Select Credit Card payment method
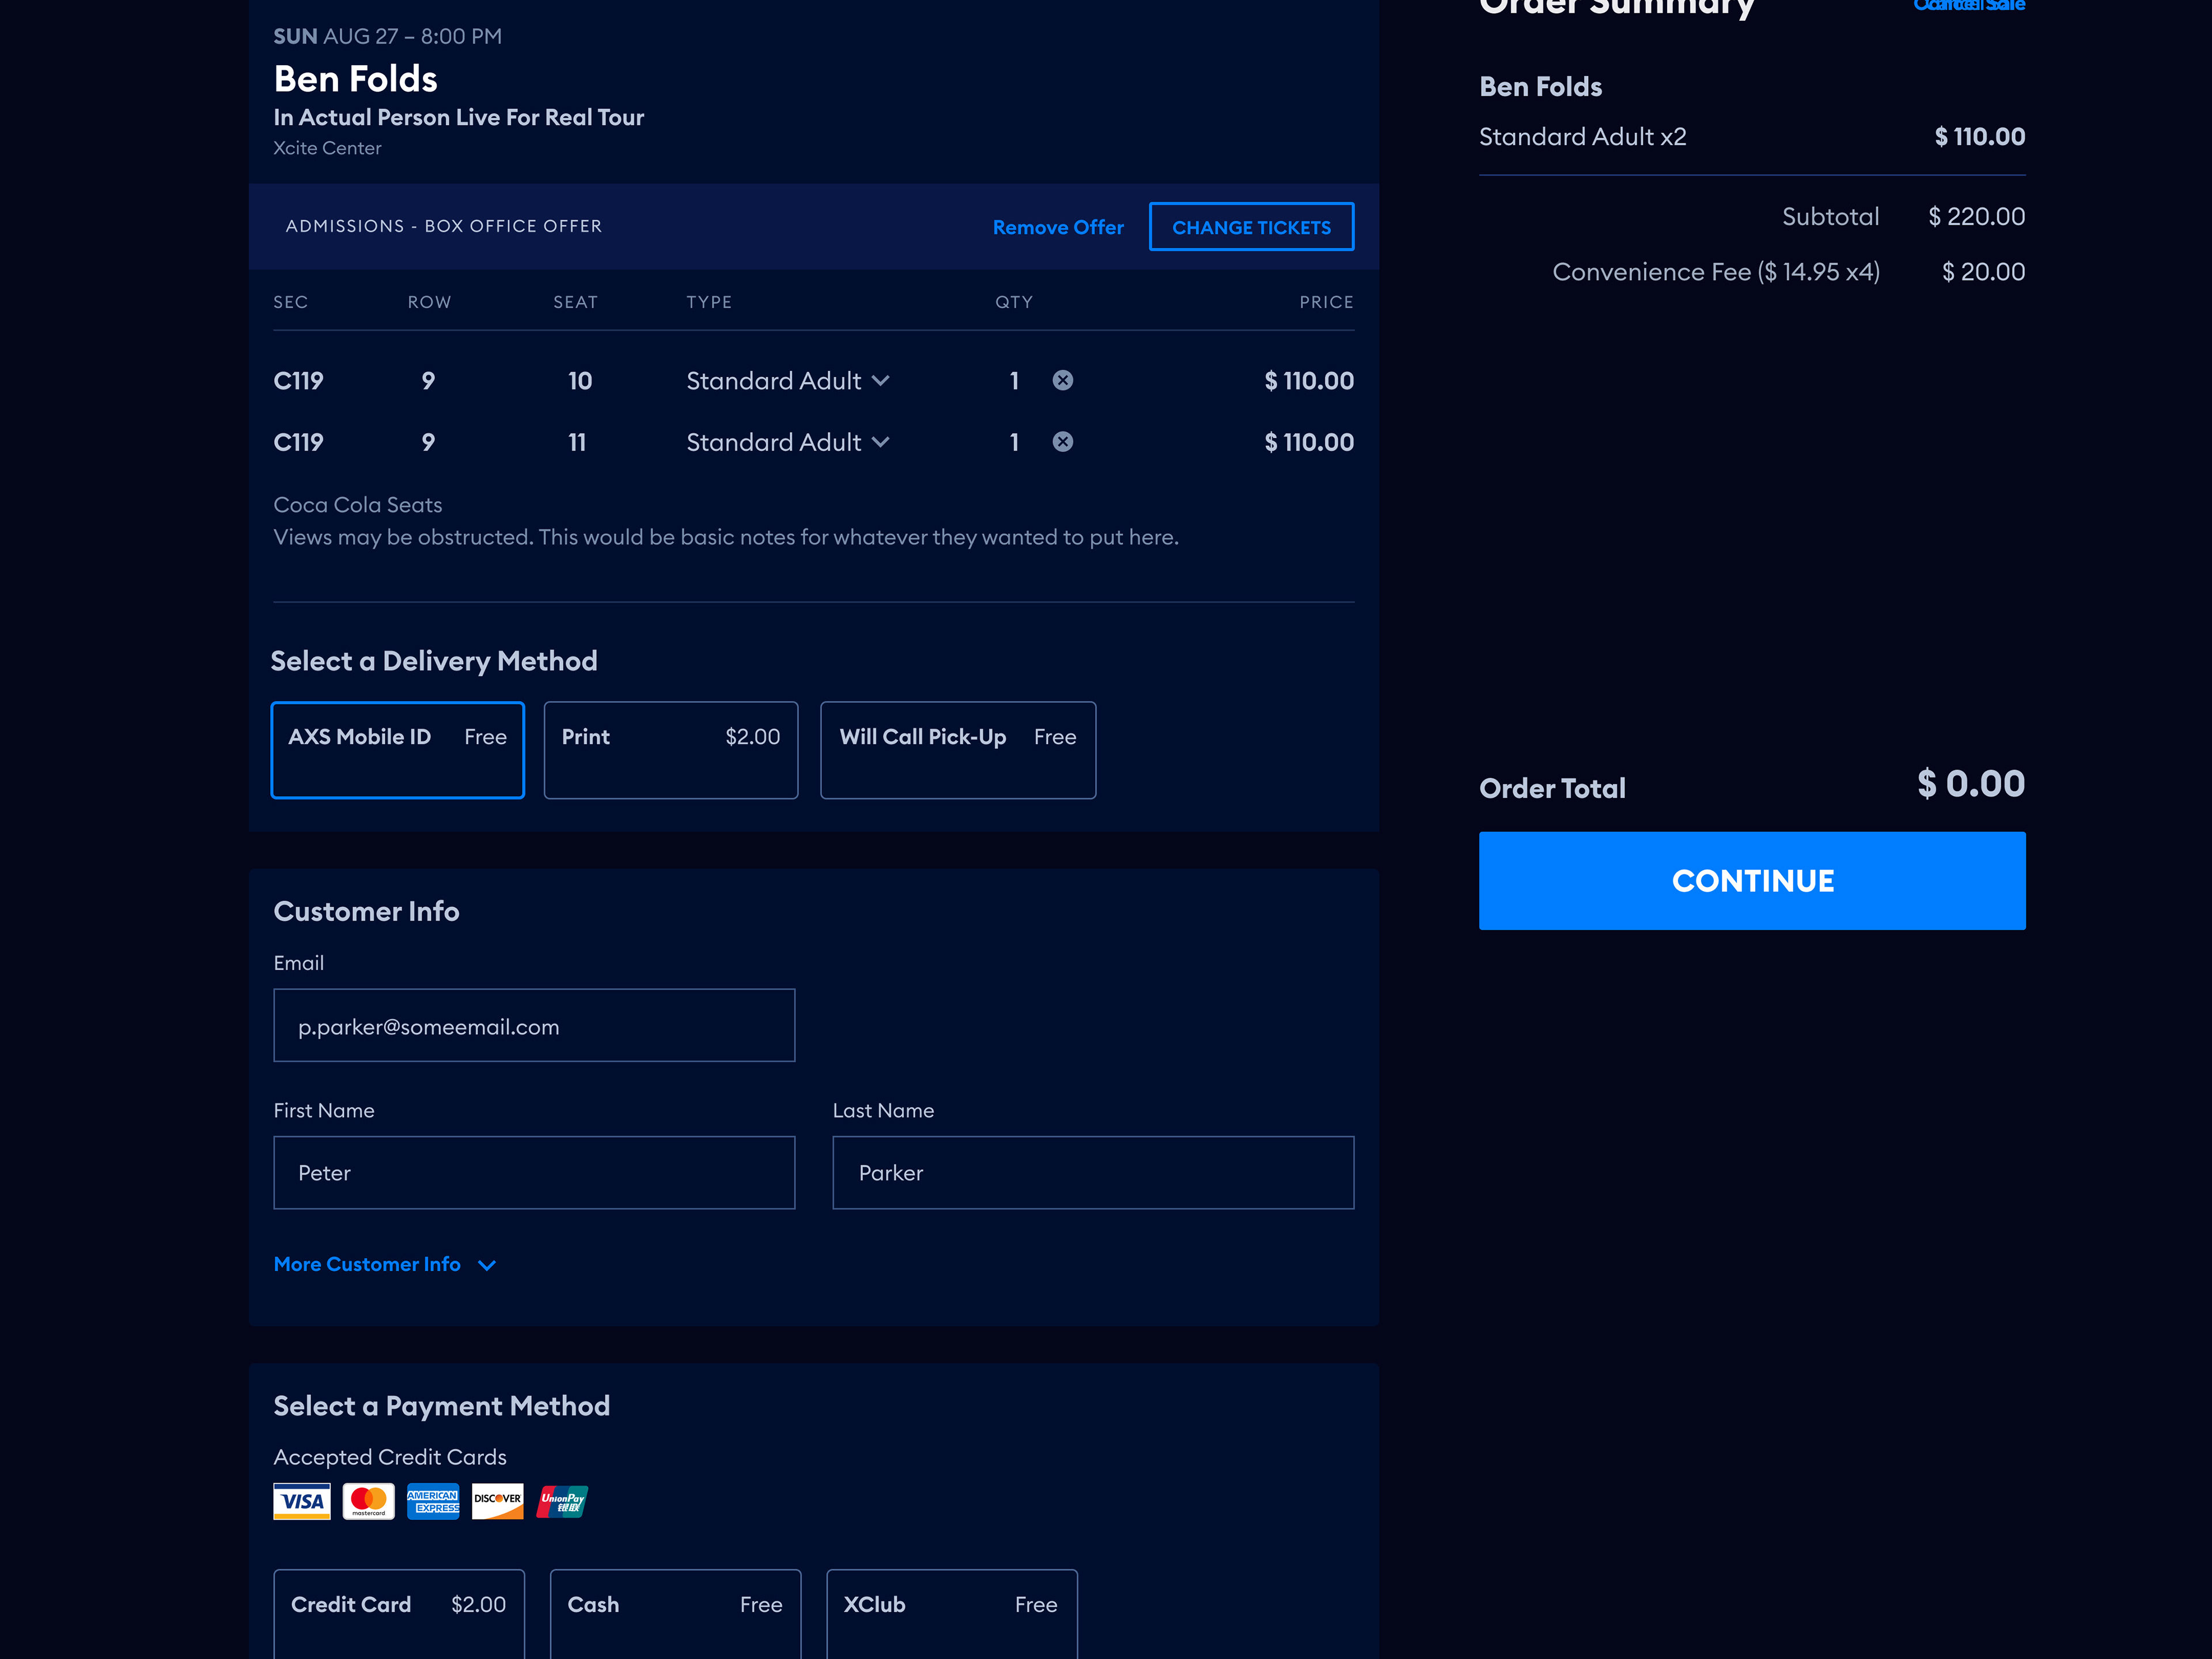This screenshot has width=2212, height=1659. coord(398,1613)
